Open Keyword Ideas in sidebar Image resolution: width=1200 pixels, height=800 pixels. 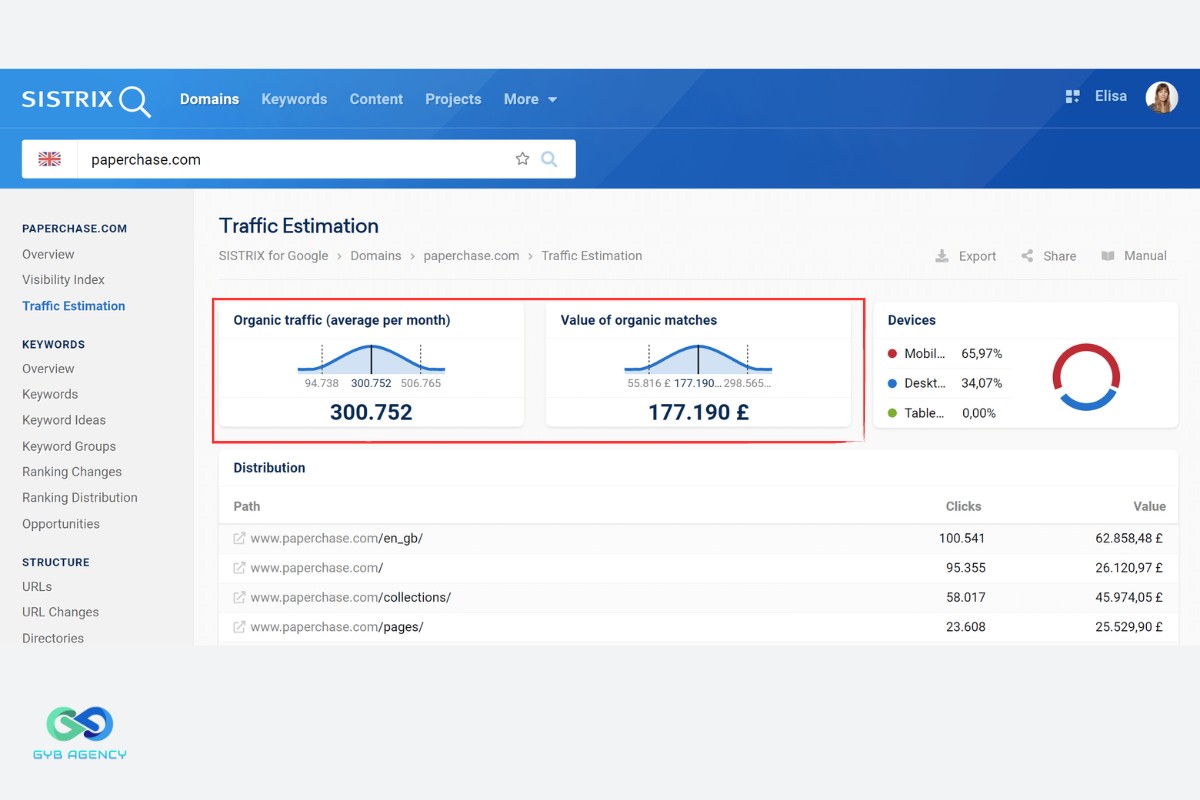pos(64,420)
